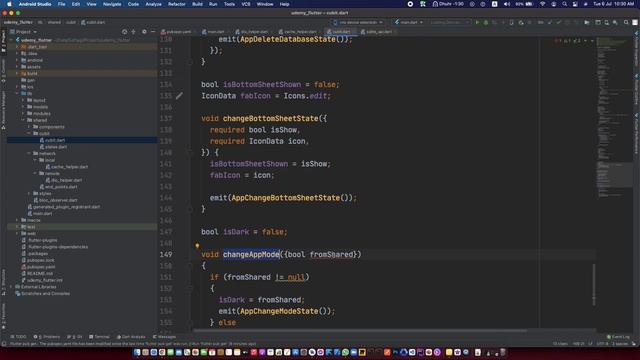Switch to the cache_helper.dart editor tab
The height and width of the screenshot is (360, 640).
[298, 31]
